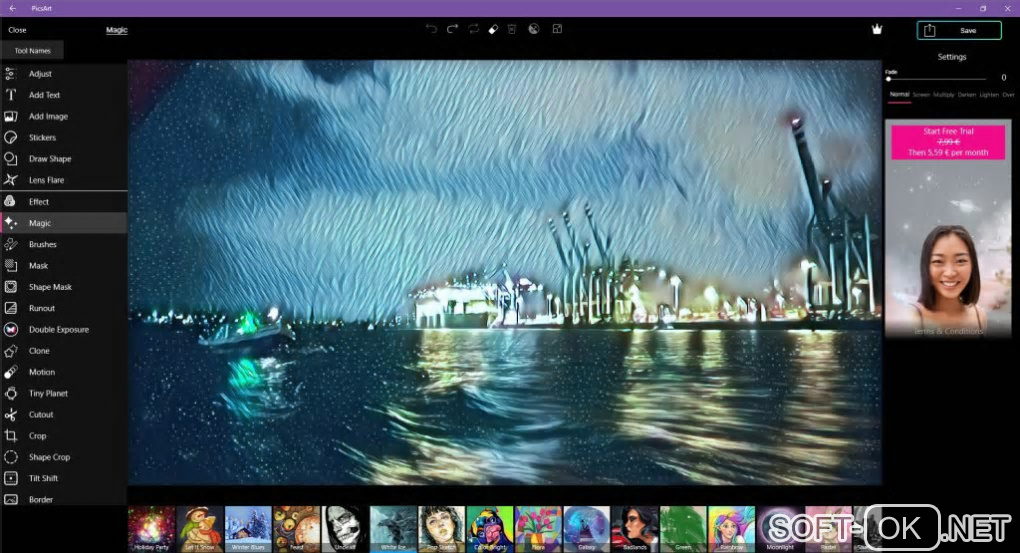Select the Tilt Shift tool

point(63,478)
